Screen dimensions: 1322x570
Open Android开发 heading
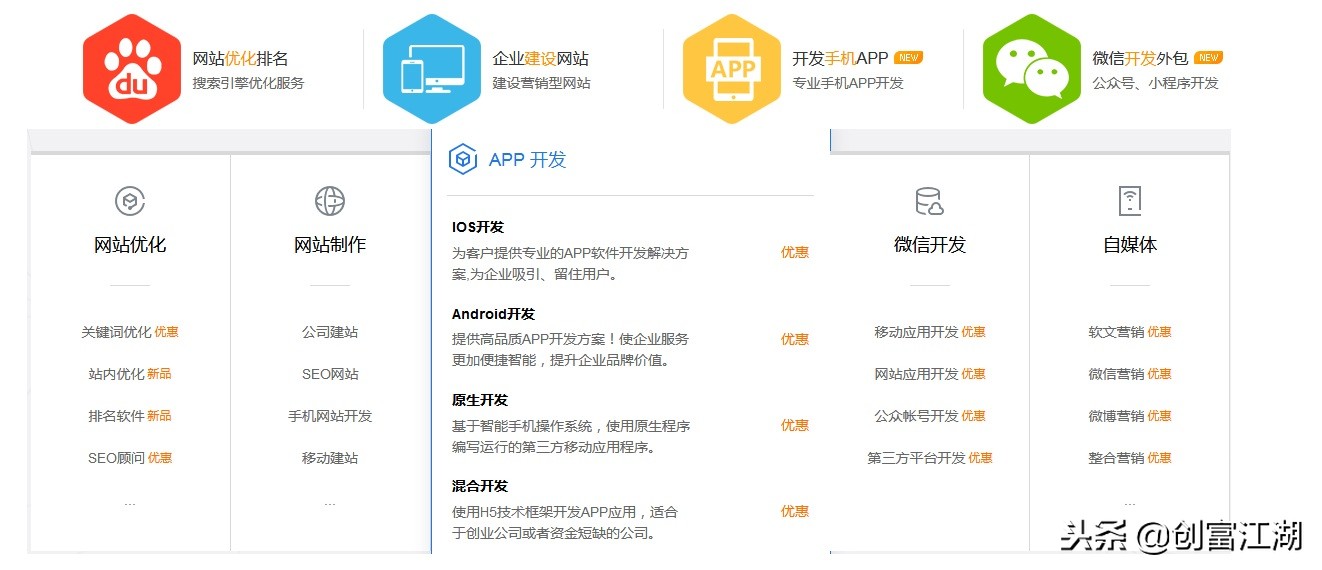[493, 314]
